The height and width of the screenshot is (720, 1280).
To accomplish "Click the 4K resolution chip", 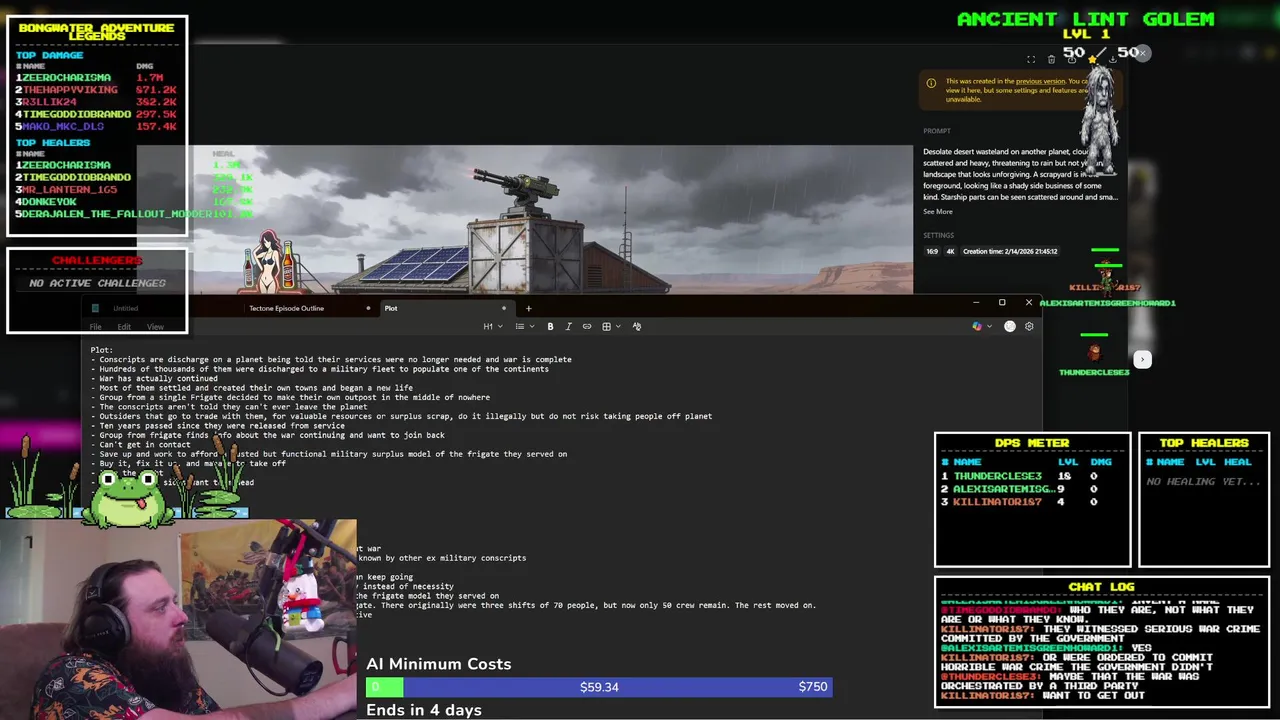I will [x=950, y=251].
